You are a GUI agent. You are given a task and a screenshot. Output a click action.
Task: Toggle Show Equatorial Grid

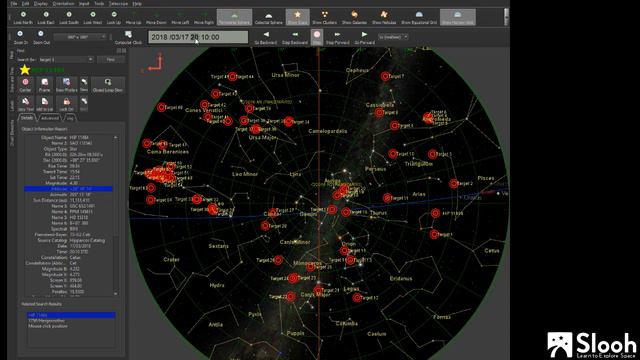[x=419, y=17]
